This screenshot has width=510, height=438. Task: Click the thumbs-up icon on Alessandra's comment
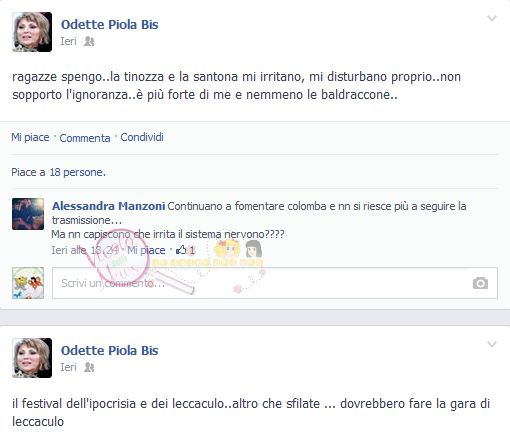pos(181,250)
